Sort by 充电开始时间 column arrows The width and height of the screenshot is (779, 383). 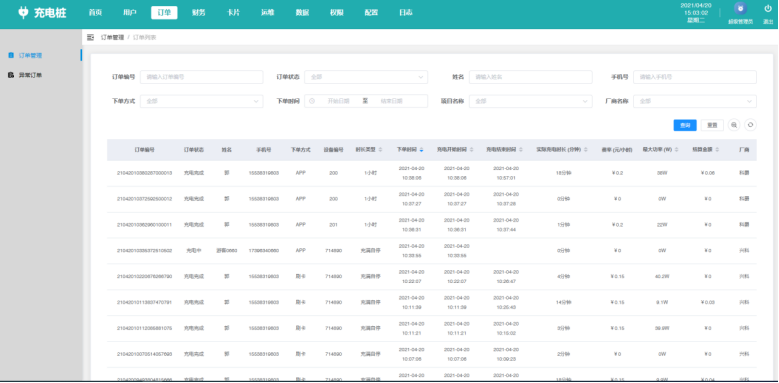point(471,150)
